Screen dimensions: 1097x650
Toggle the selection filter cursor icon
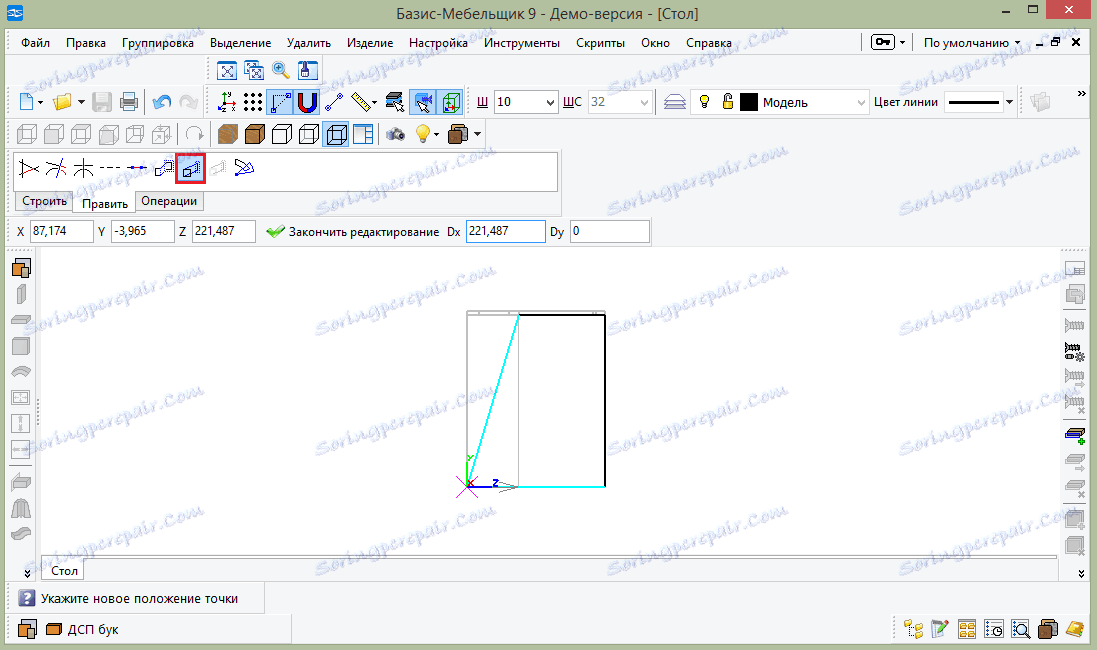click(423, 102)
